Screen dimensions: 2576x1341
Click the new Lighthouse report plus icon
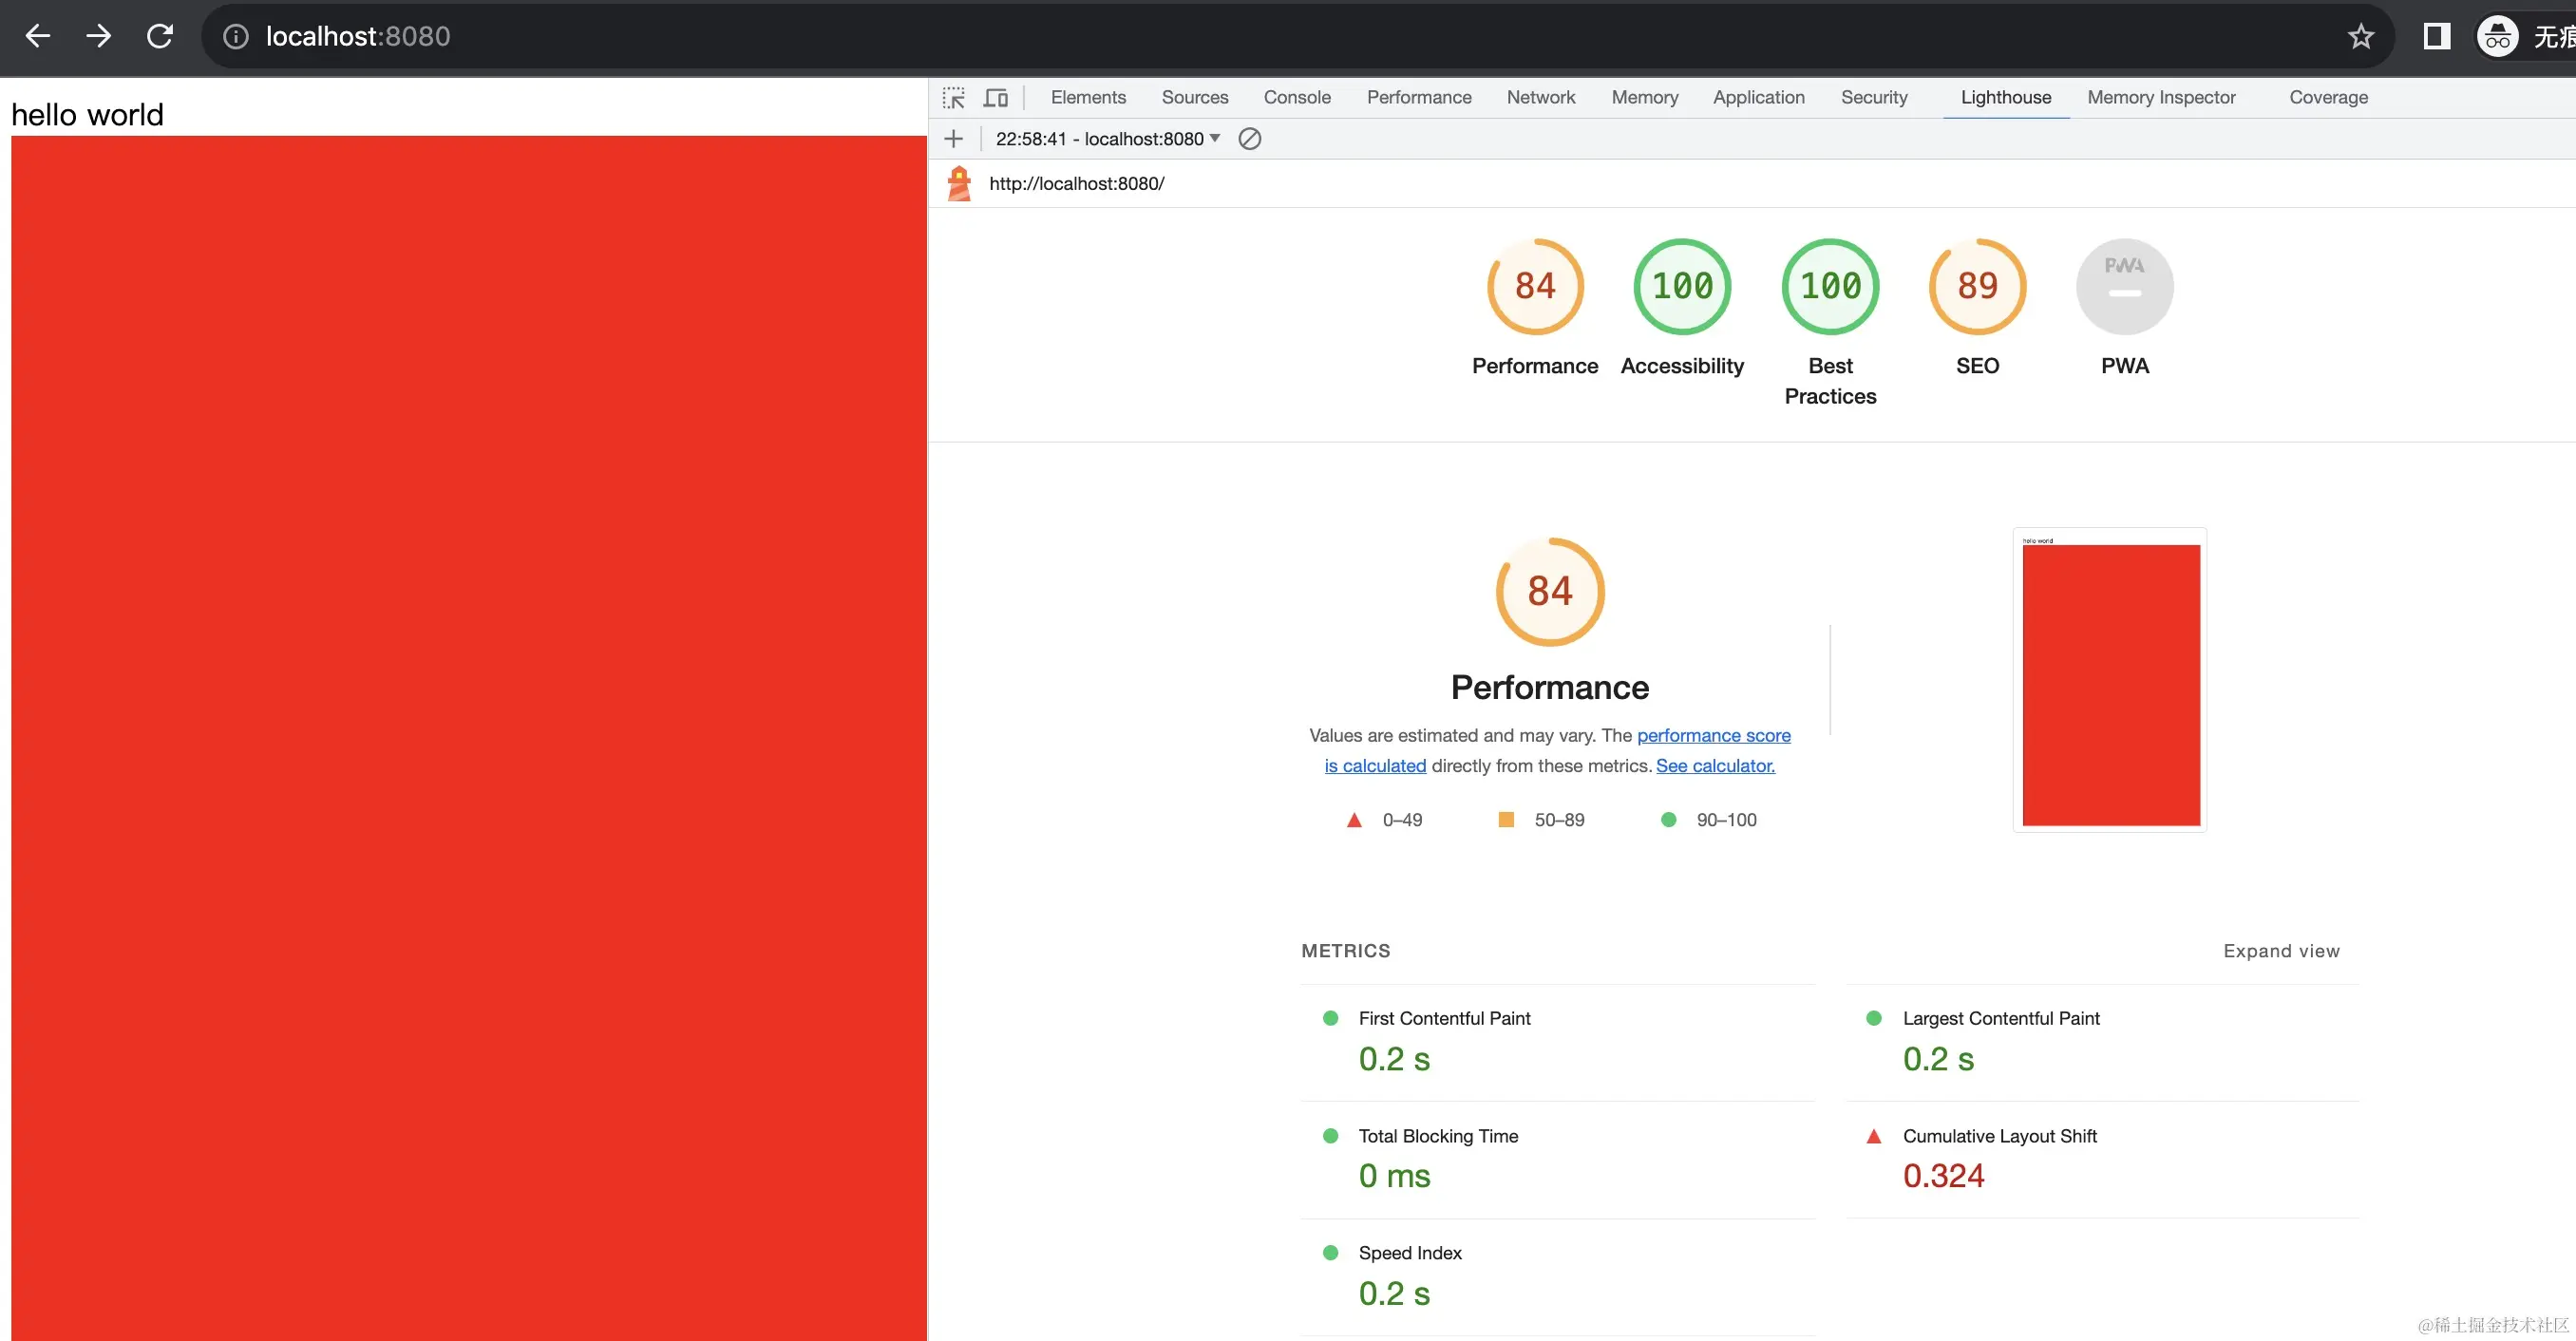(x=953, y=139)
